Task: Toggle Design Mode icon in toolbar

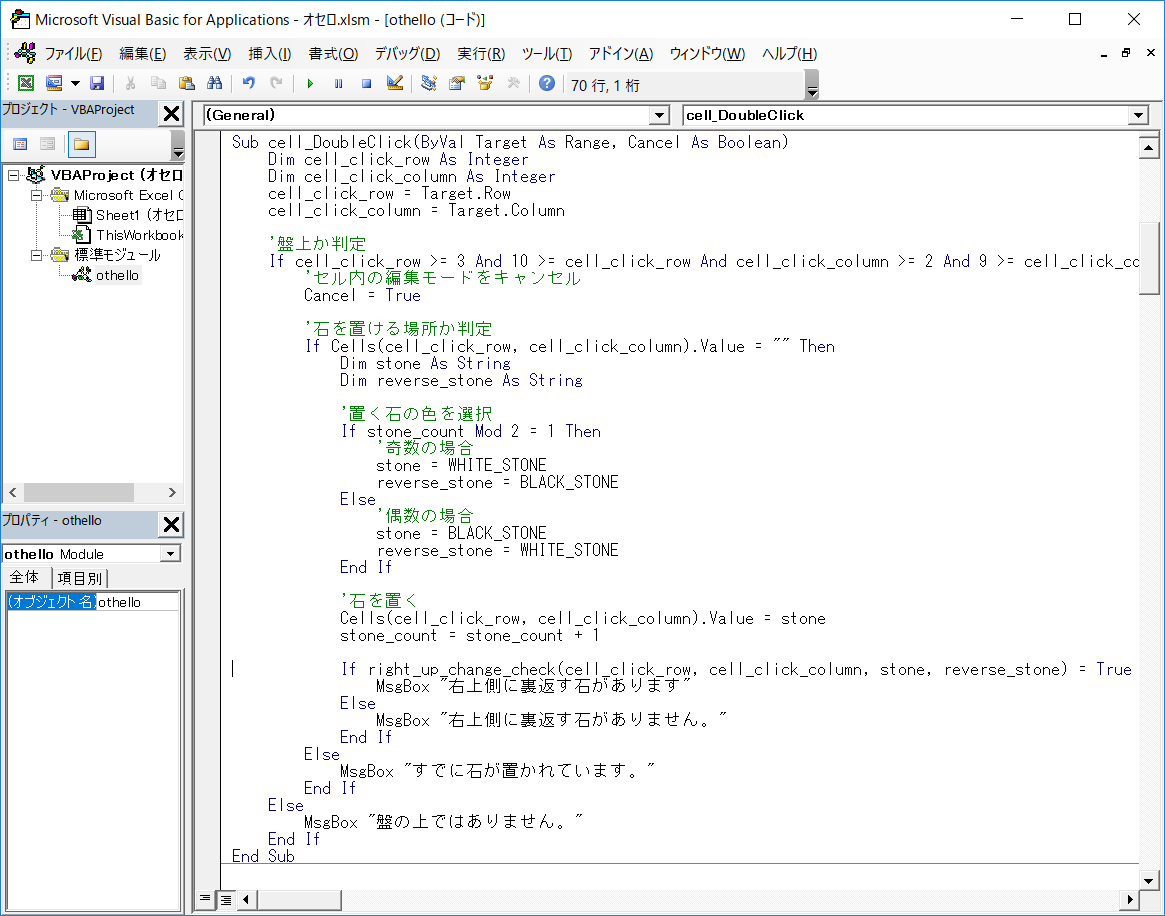Action: (x=394, y=84)
